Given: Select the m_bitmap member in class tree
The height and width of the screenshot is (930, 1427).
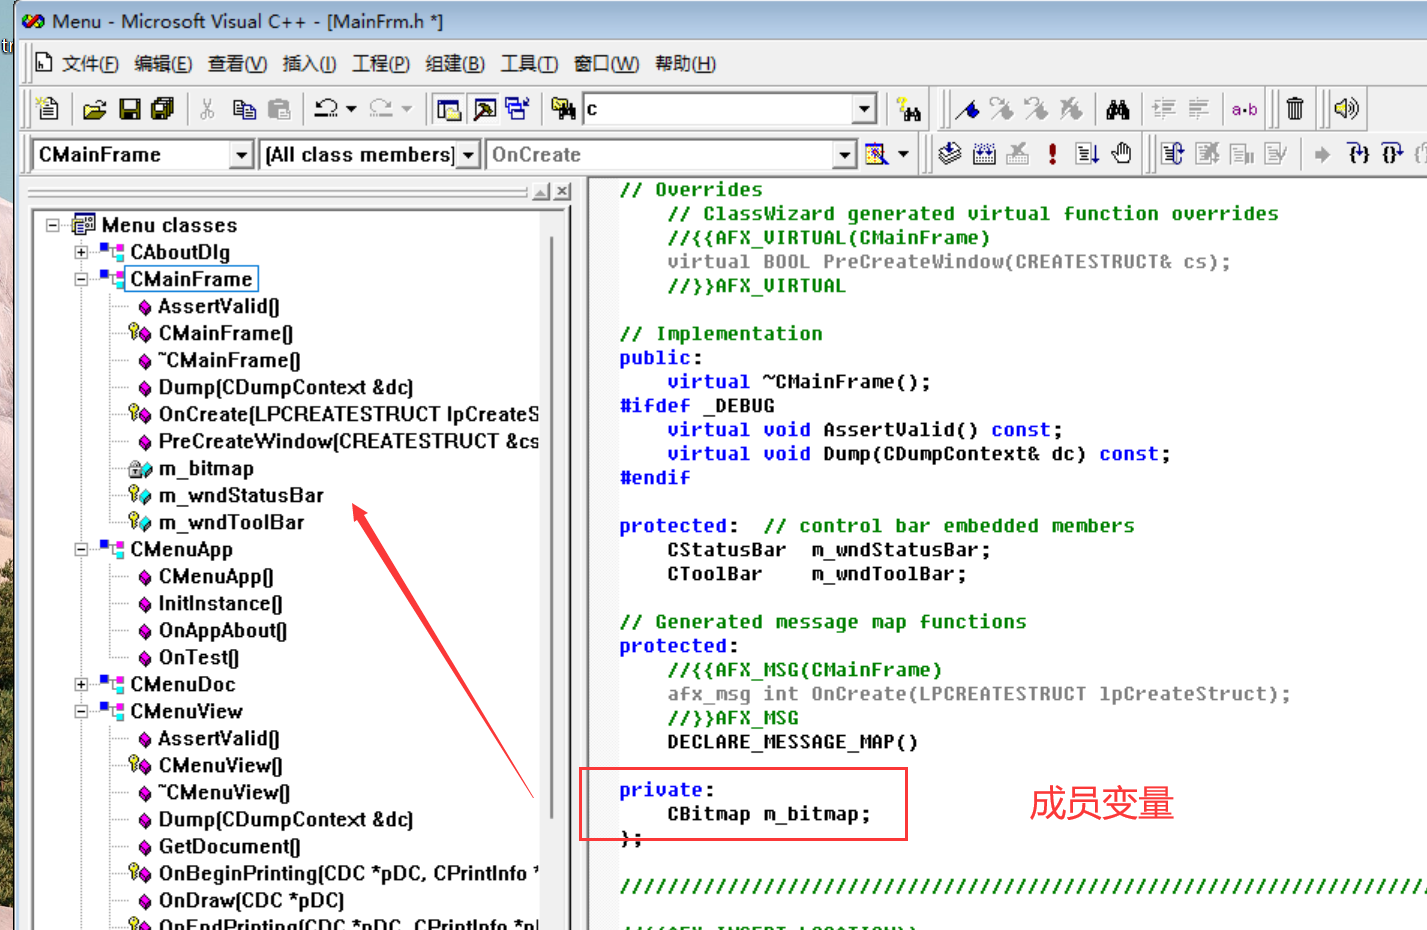Looking at the screenshot, I should tap(206, 468).
